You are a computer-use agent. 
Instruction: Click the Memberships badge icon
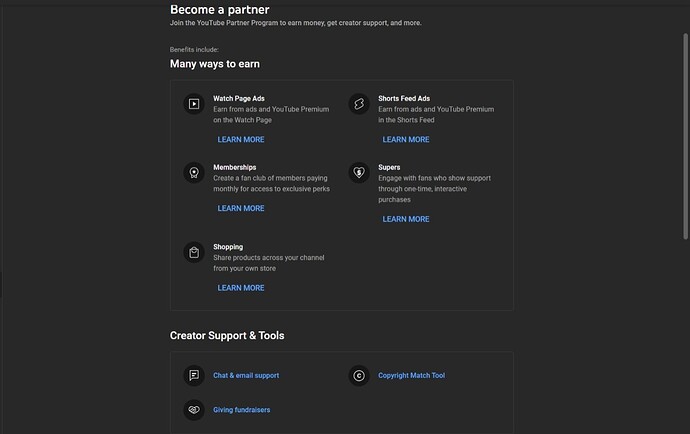tap(194, 173)
